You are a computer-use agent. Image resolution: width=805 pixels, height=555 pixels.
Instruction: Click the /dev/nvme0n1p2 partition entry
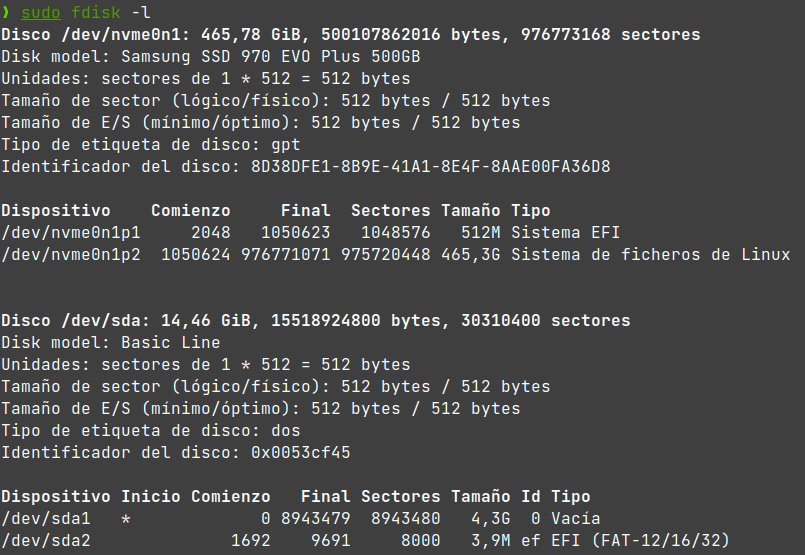coord(71,255)
